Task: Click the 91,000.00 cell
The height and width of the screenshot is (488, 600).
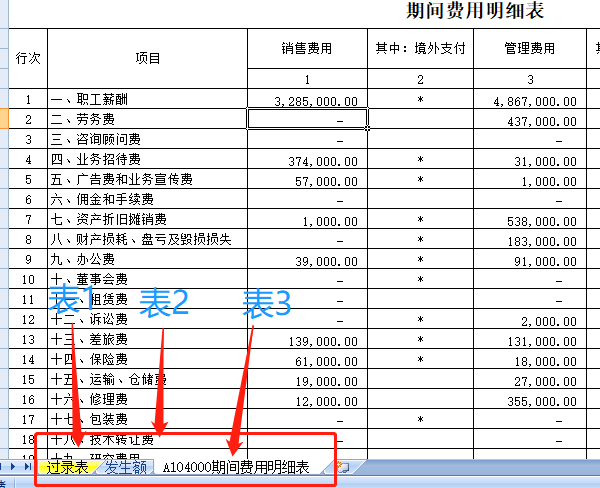Action: click(530, 259)
